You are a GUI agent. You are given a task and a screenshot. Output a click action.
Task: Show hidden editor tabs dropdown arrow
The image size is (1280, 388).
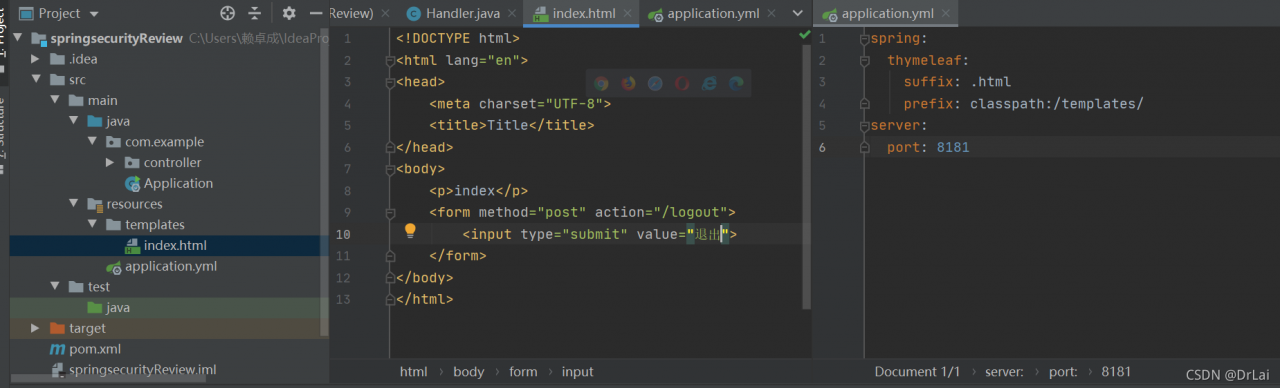click(797, 13)
